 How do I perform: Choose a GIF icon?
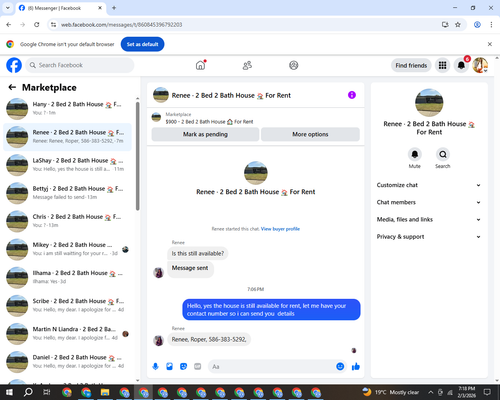[198, 367]
